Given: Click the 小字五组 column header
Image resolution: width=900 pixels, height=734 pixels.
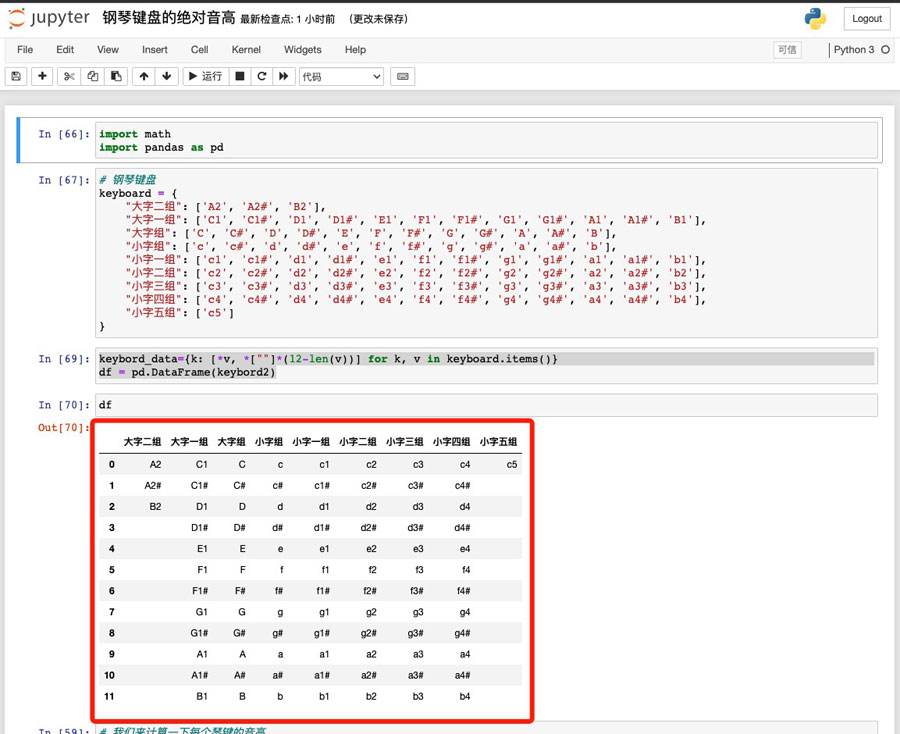Looking at the screenshot, I should click(x=498, y=442).
